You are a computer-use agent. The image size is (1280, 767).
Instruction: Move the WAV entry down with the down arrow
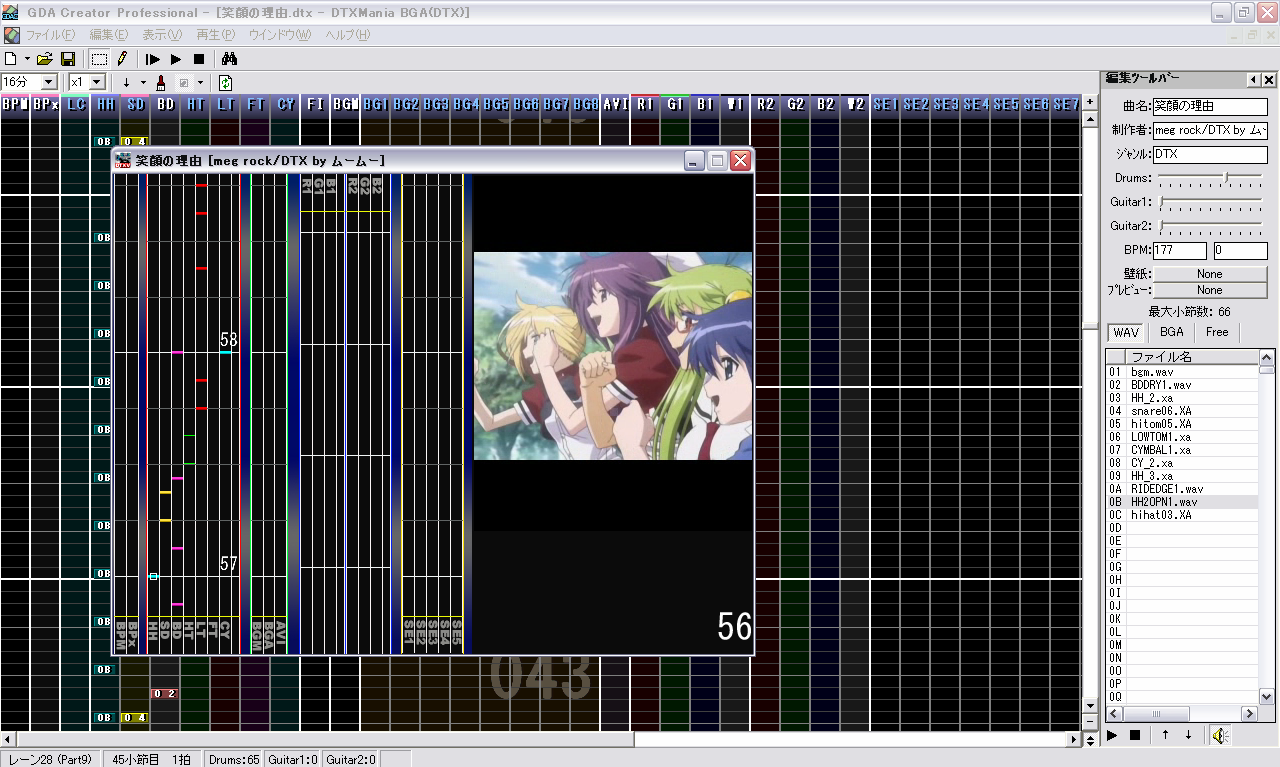1188,736
